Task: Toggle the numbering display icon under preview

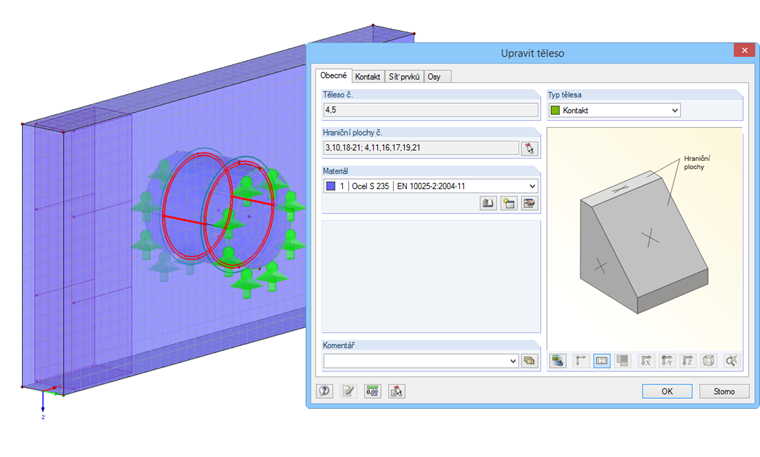Action: [x=602, y=361]
